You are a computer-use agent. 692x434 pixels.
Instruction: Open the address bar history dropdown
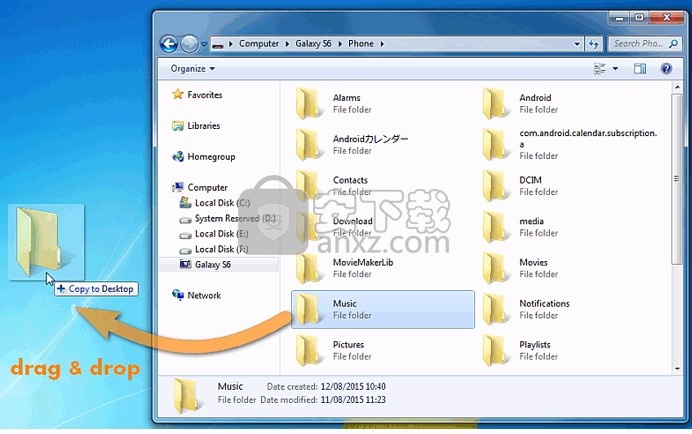pos(577,44)
